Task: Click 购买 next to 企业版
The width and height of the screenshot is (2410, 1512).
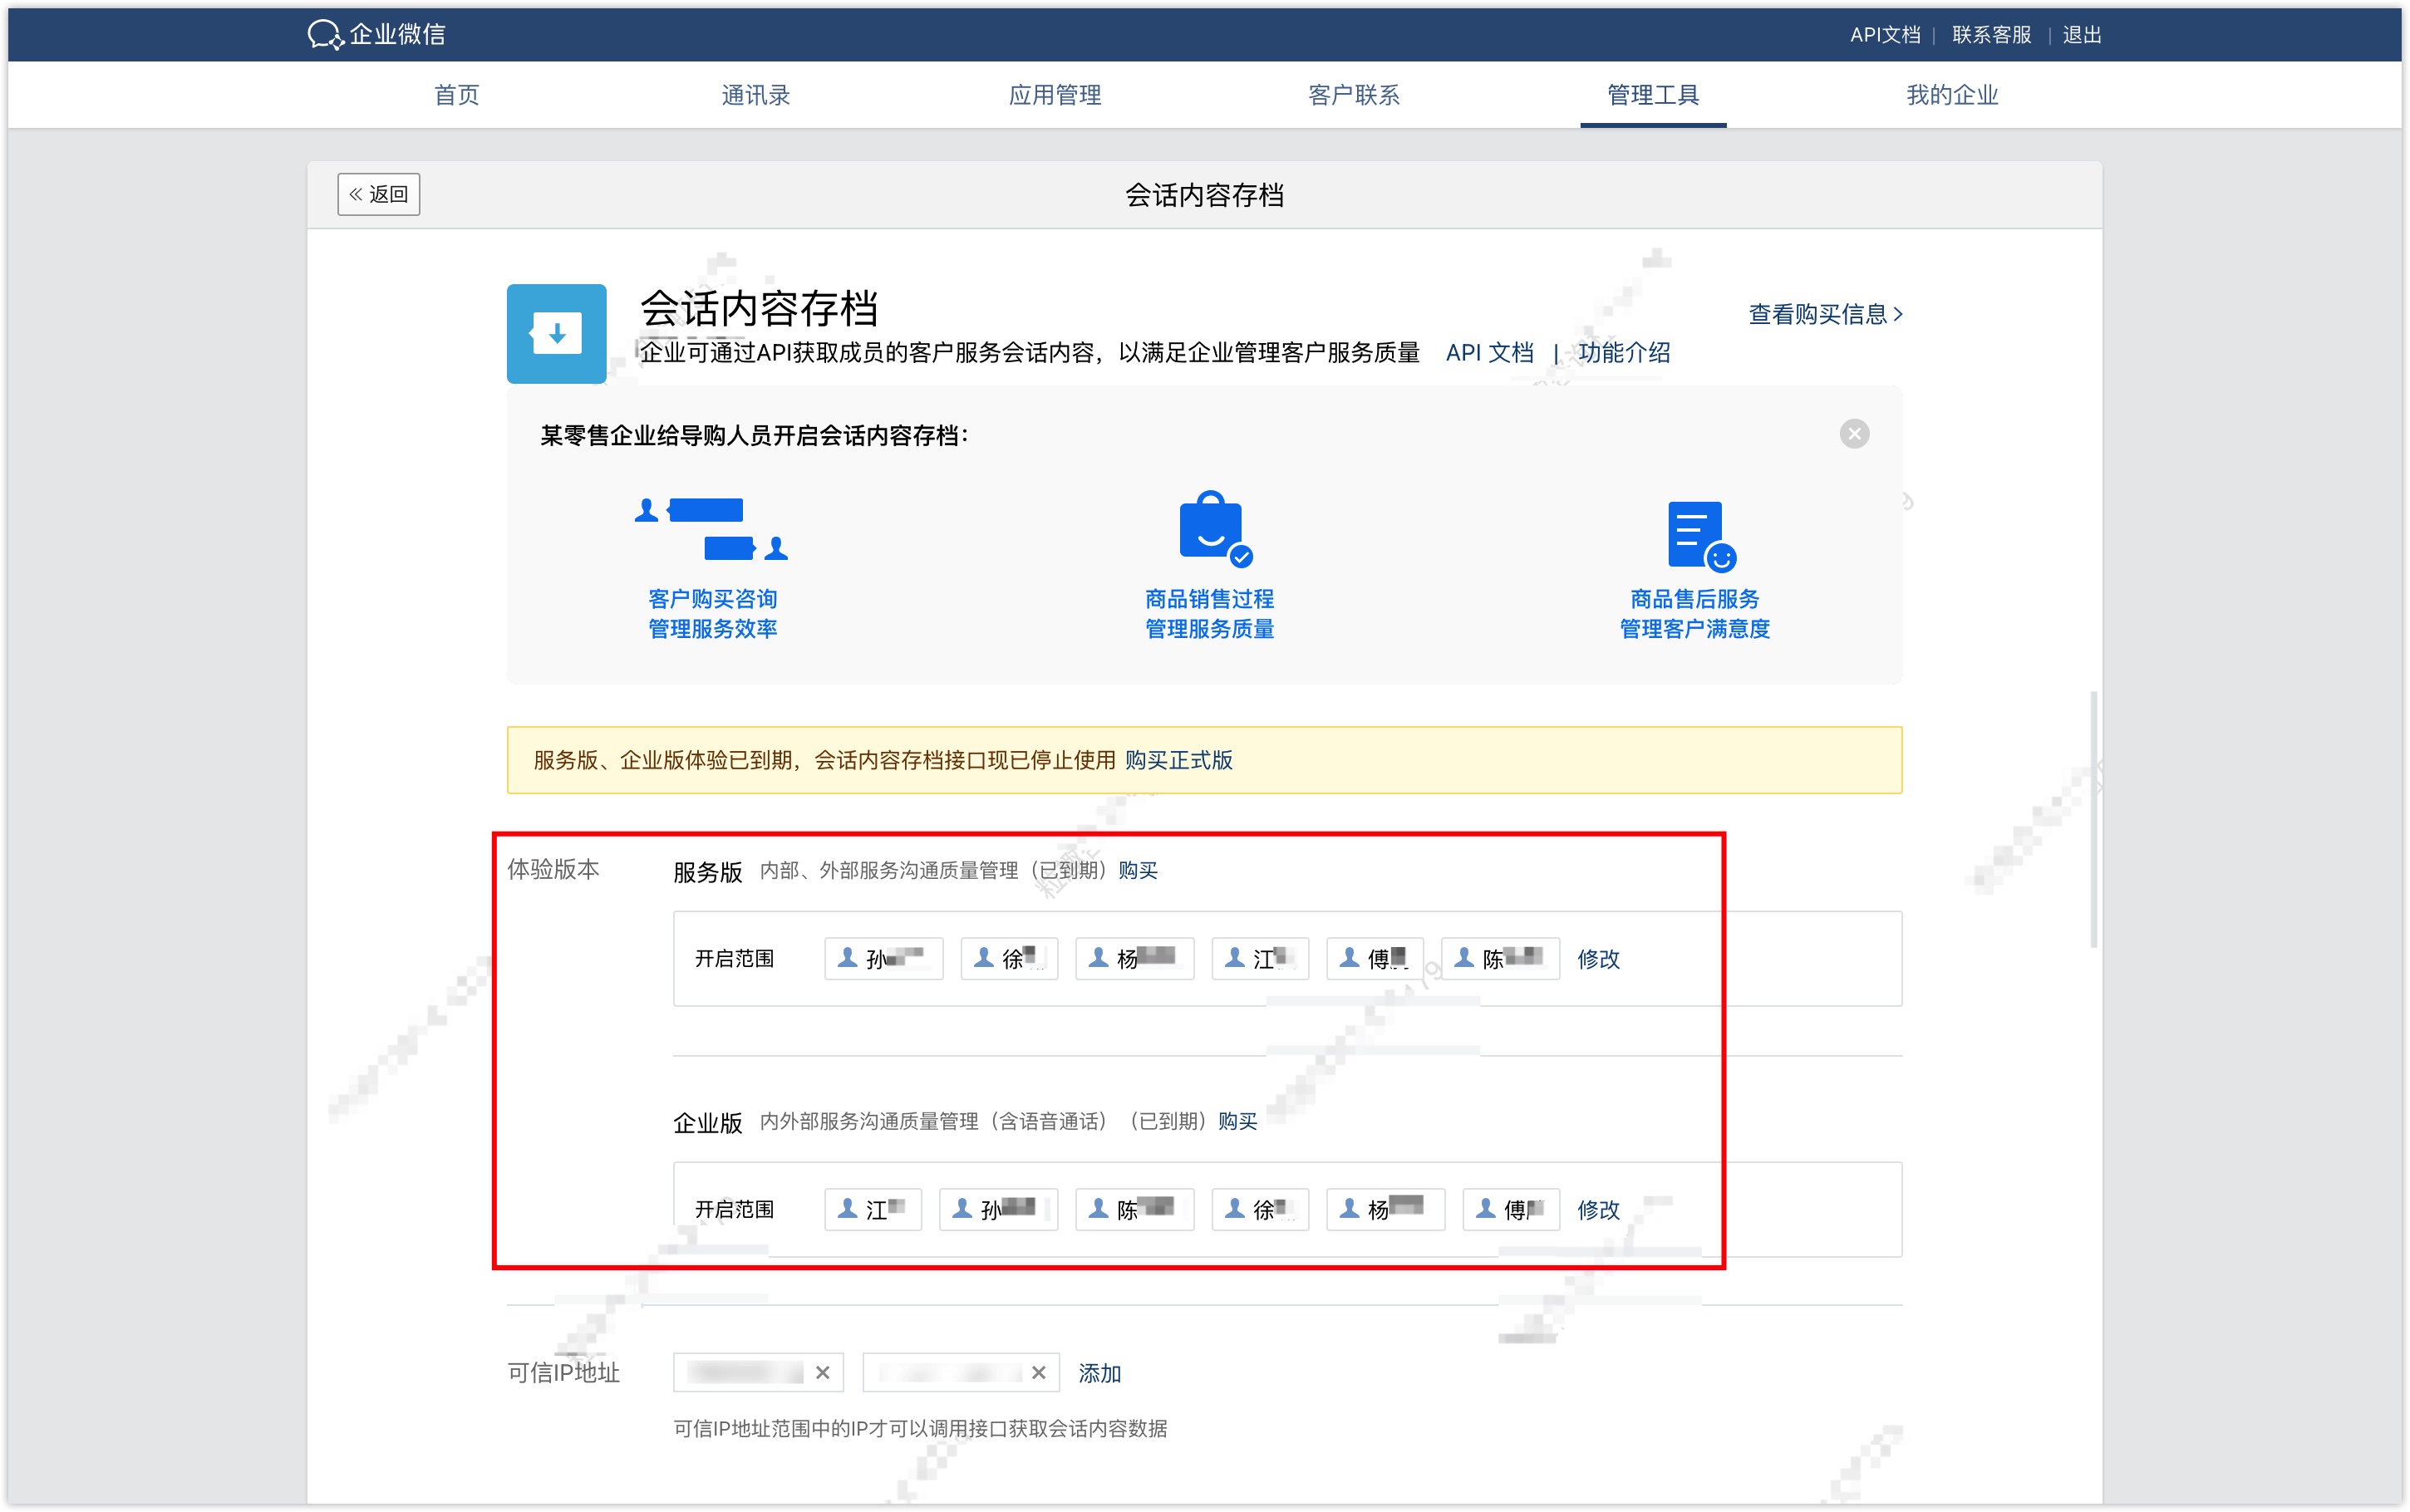Action: tap(1237, 1121)
